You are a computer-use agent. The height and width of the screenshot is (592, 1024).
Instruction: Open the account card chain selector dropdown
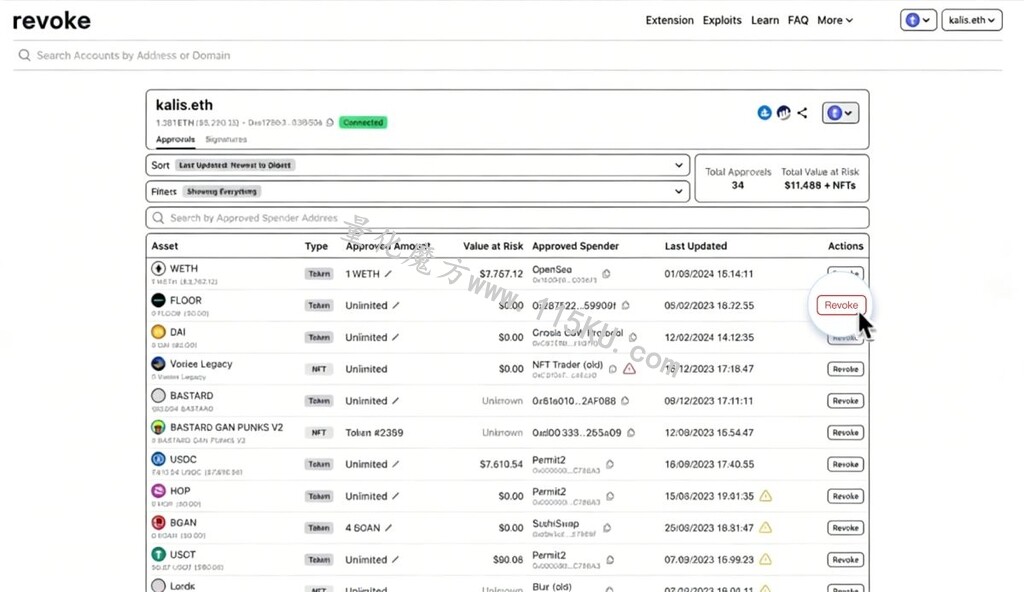pos(840,113)
